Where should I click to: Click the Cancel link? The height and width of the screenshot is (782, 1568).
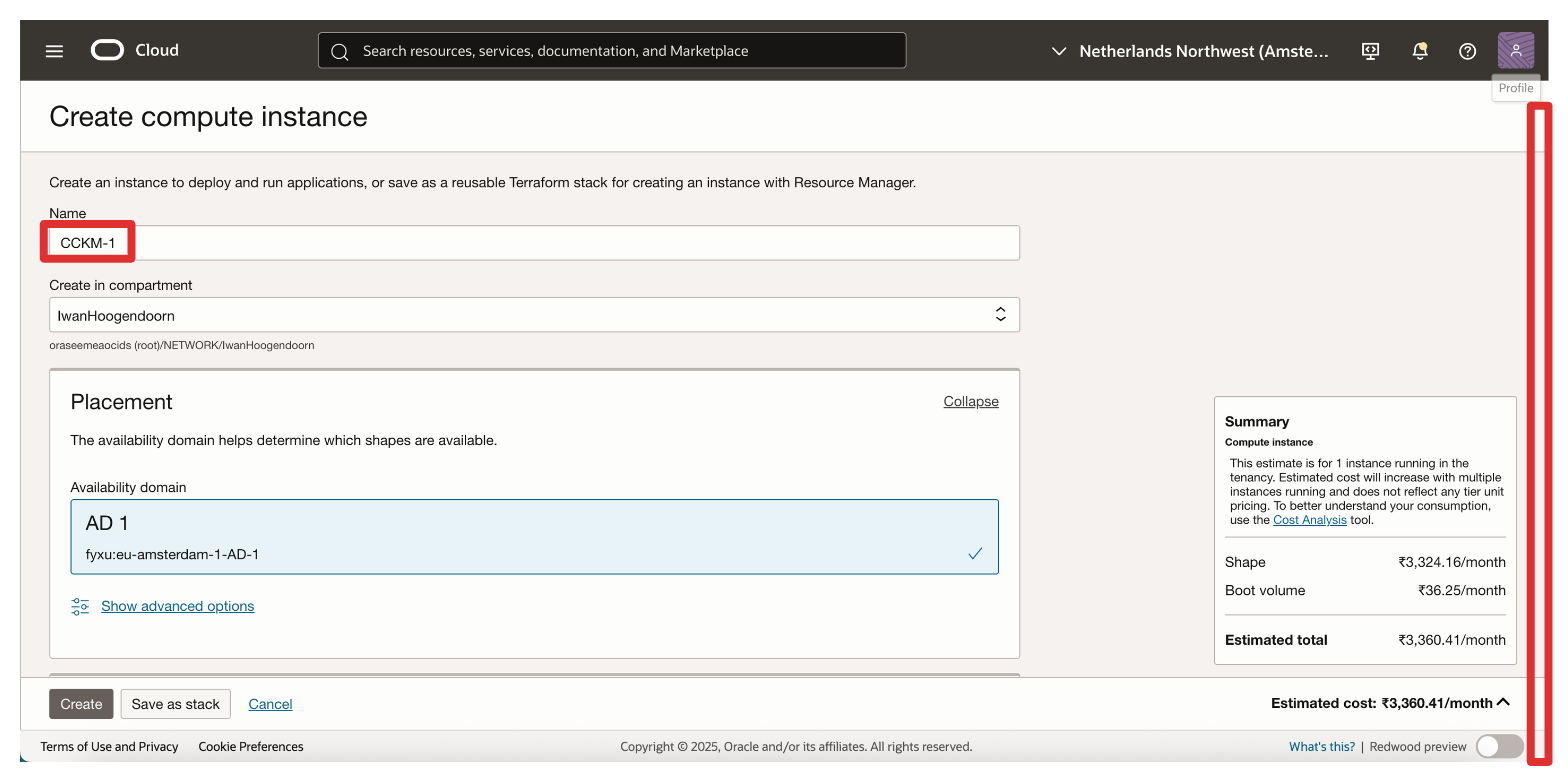[x=270, y=704]
